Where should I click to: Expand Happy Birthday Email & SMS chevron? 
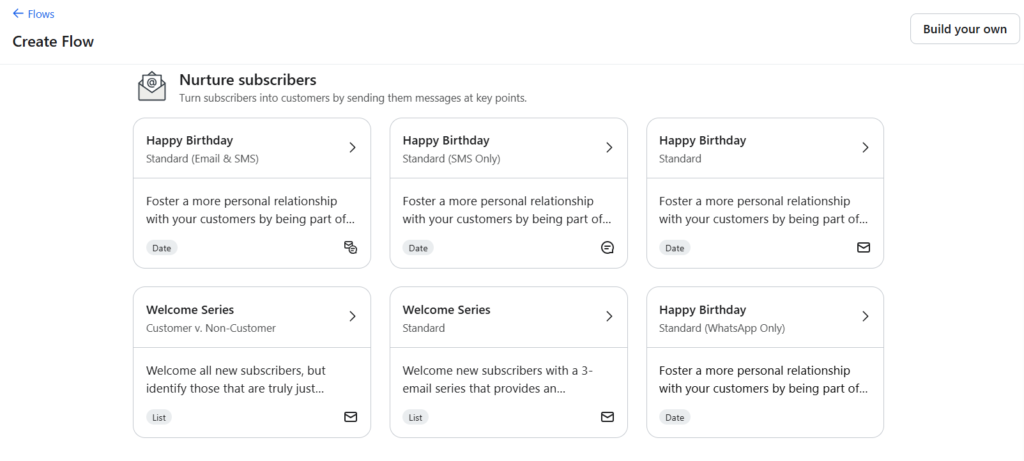tap(352, 148)
